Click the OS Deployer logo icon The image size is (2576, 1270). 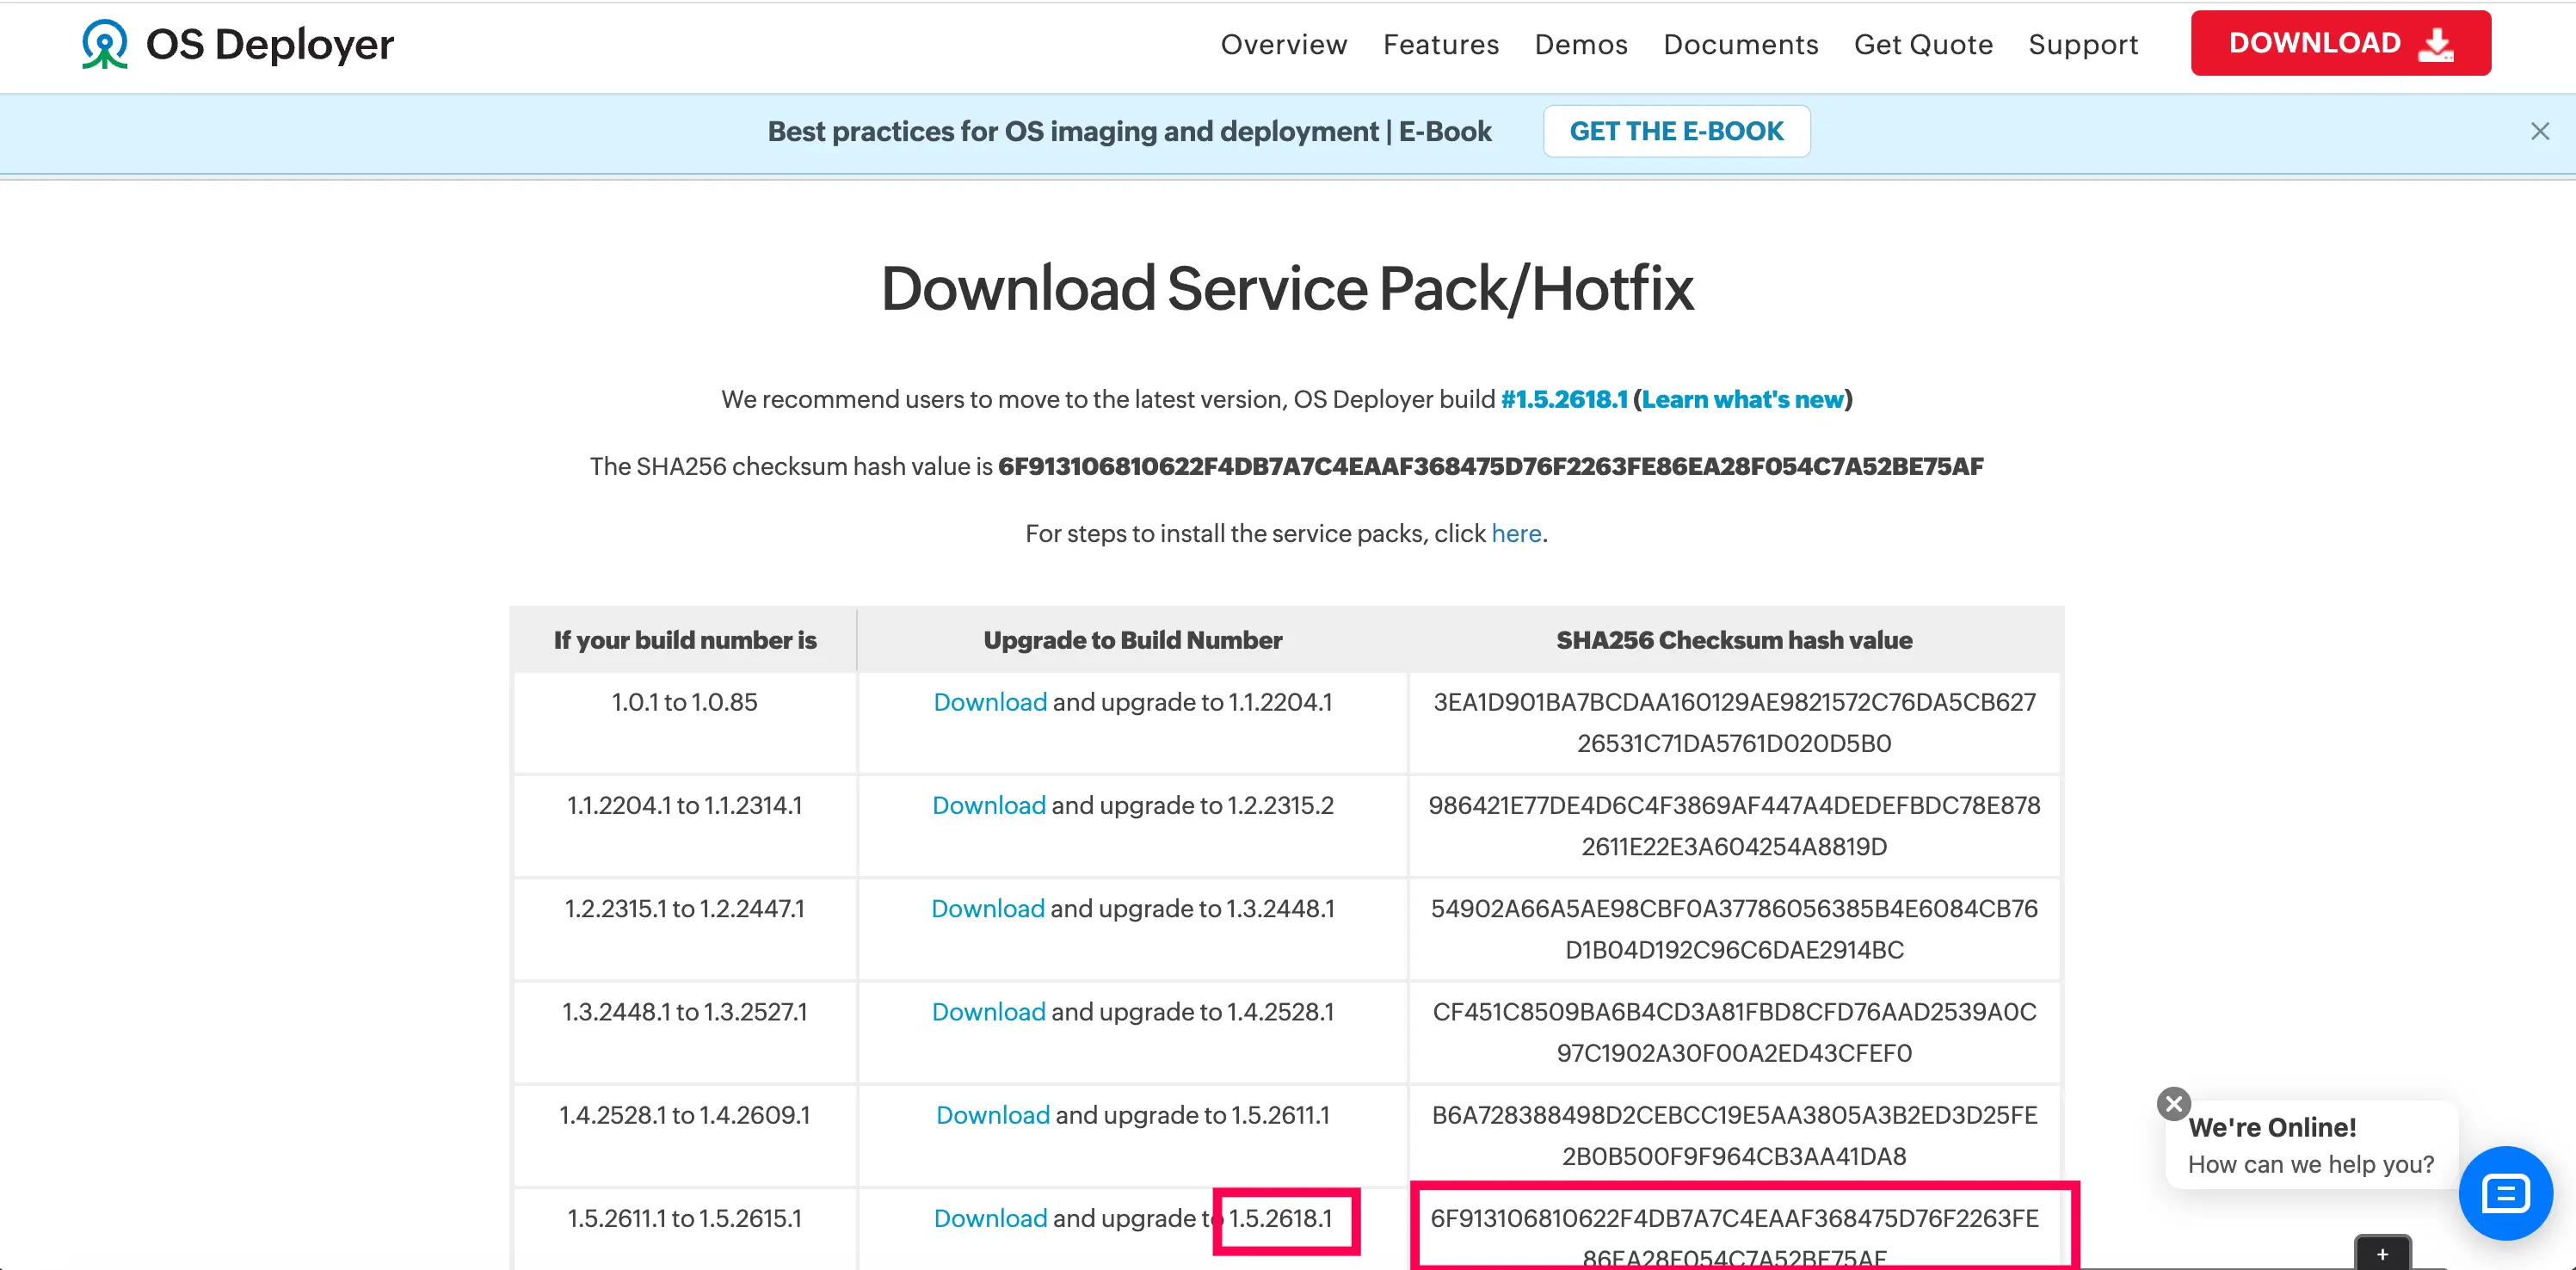[x=104, y=44]
